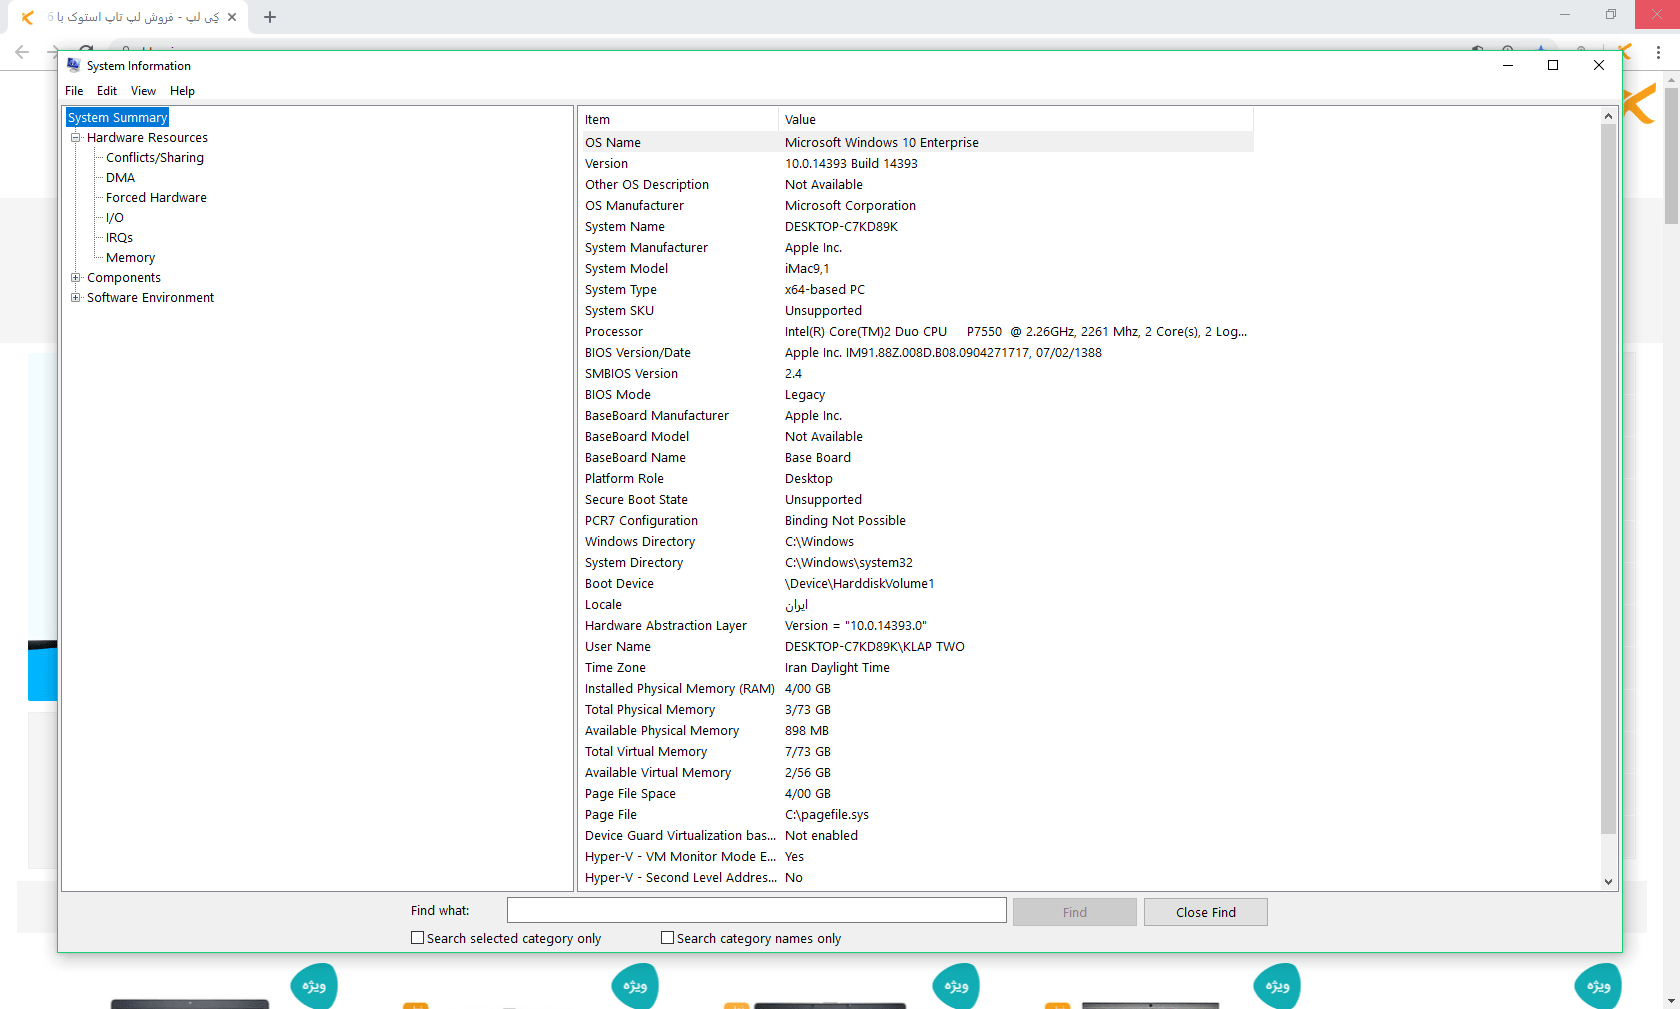The height and width of the screenshot is (1009, 1680).
Task: Click the Available Physical Memory row
Action: click(917, 731)
